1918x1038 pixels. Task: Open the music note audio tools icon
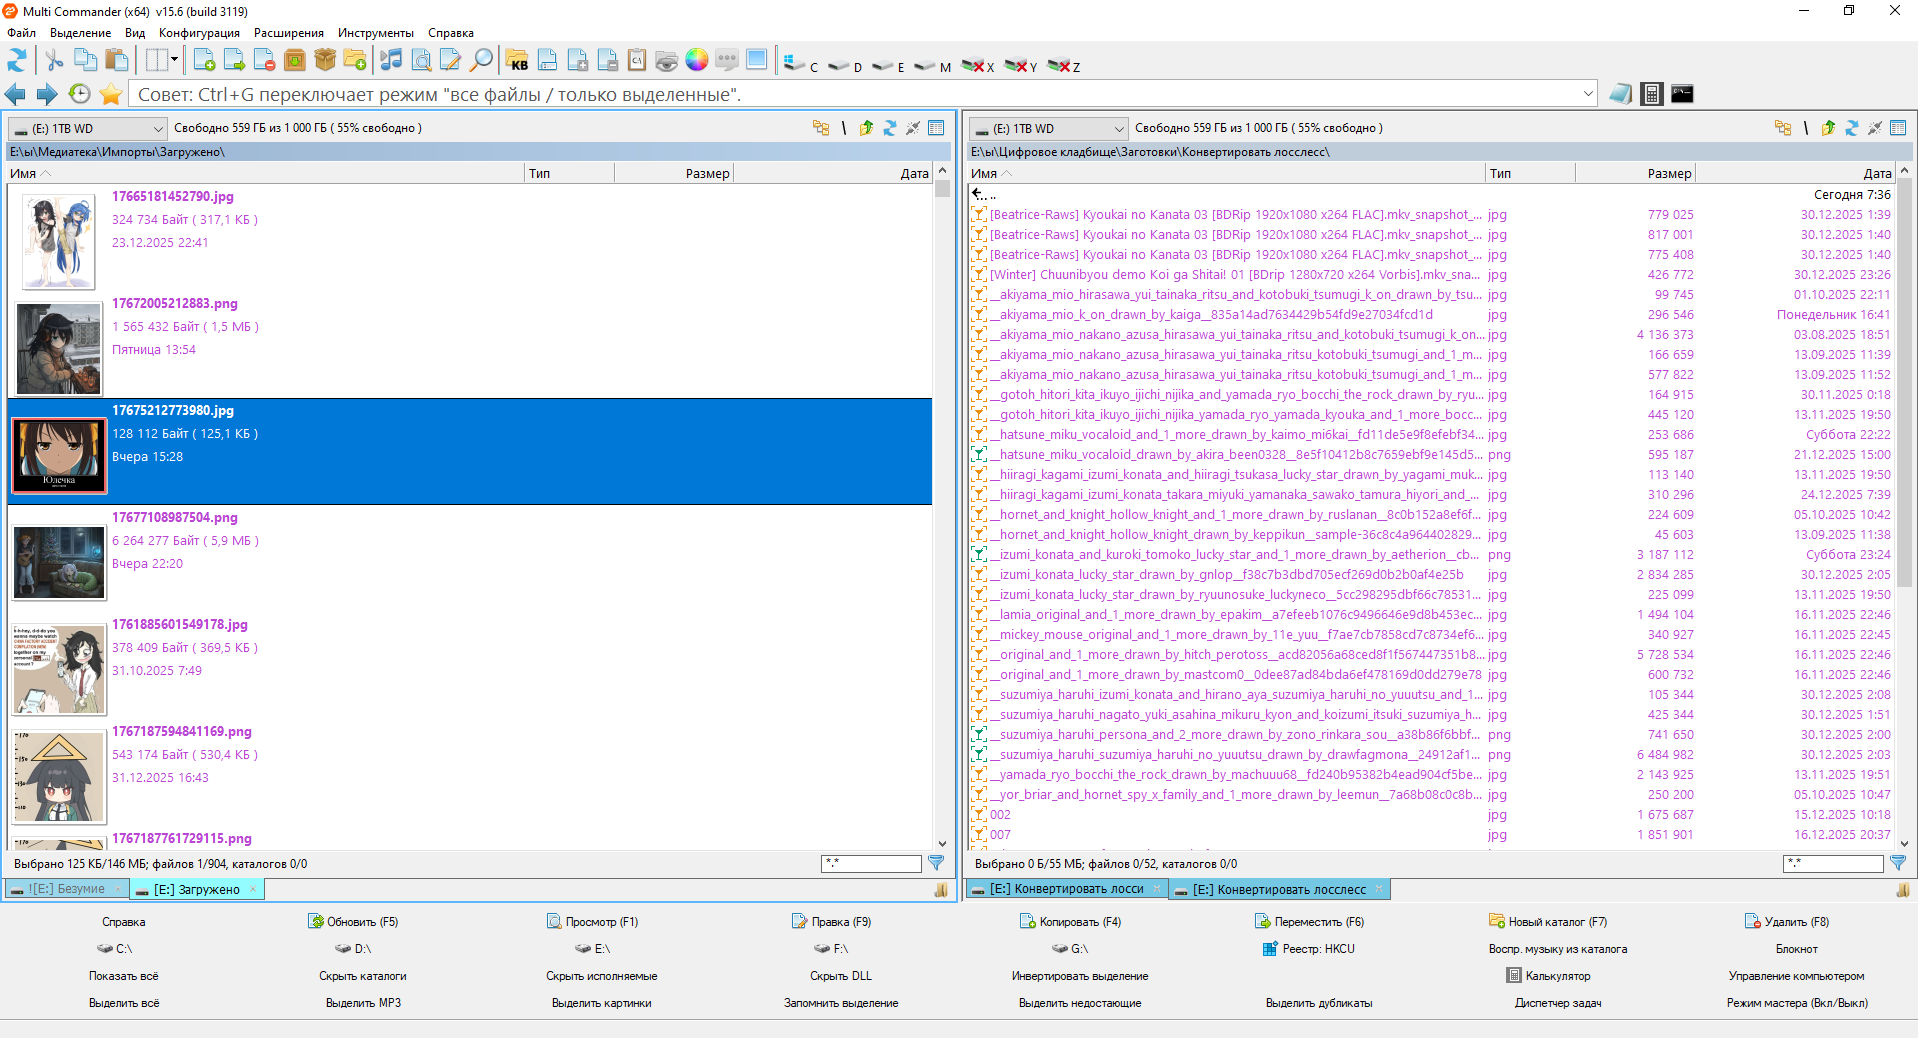coord(391,61)
